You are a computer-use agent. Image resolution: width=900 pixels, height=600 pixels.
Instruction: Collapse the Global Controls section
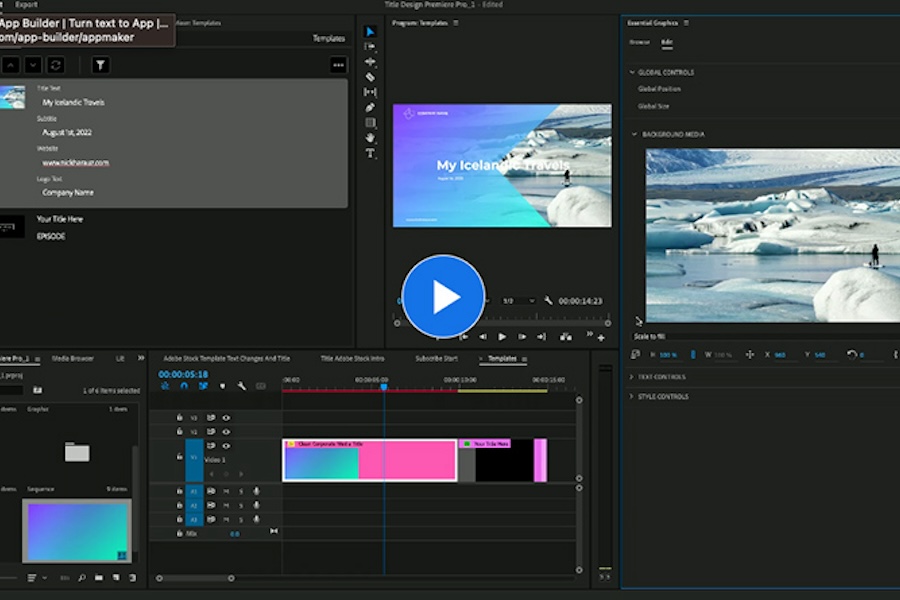[x=632, y=72]
